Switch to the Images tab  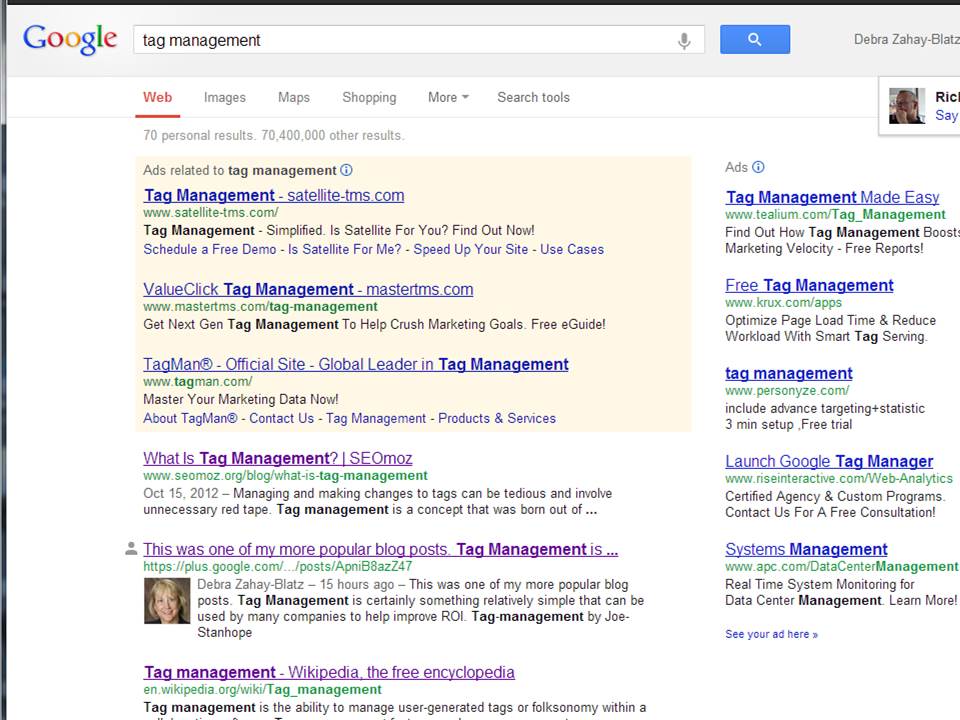pos(225,97)
